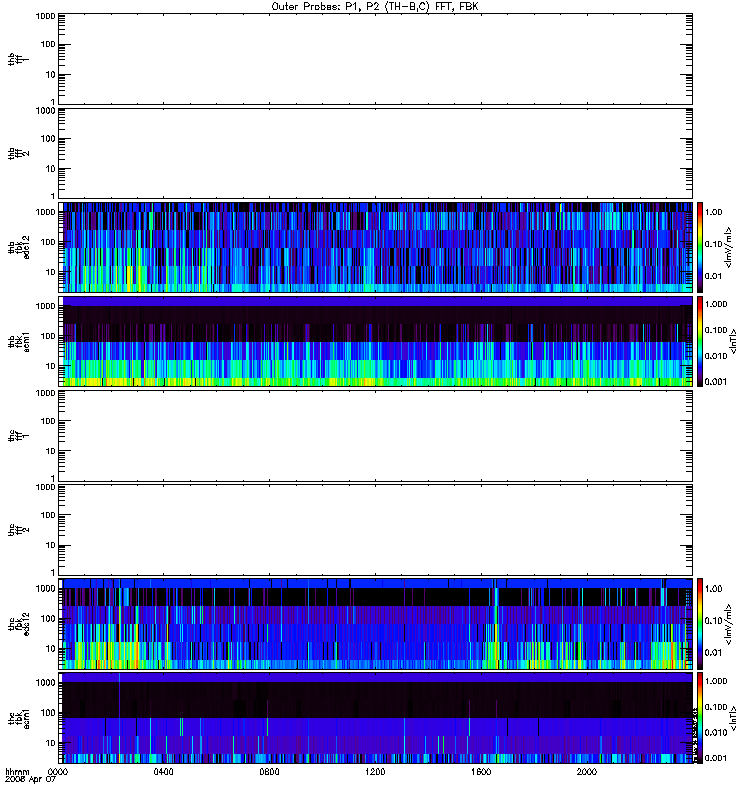Click the color bar beside thb fbk scm1
Image resolution: width=750 pixels, height=800 pixels.
click(x=700, y=341)
